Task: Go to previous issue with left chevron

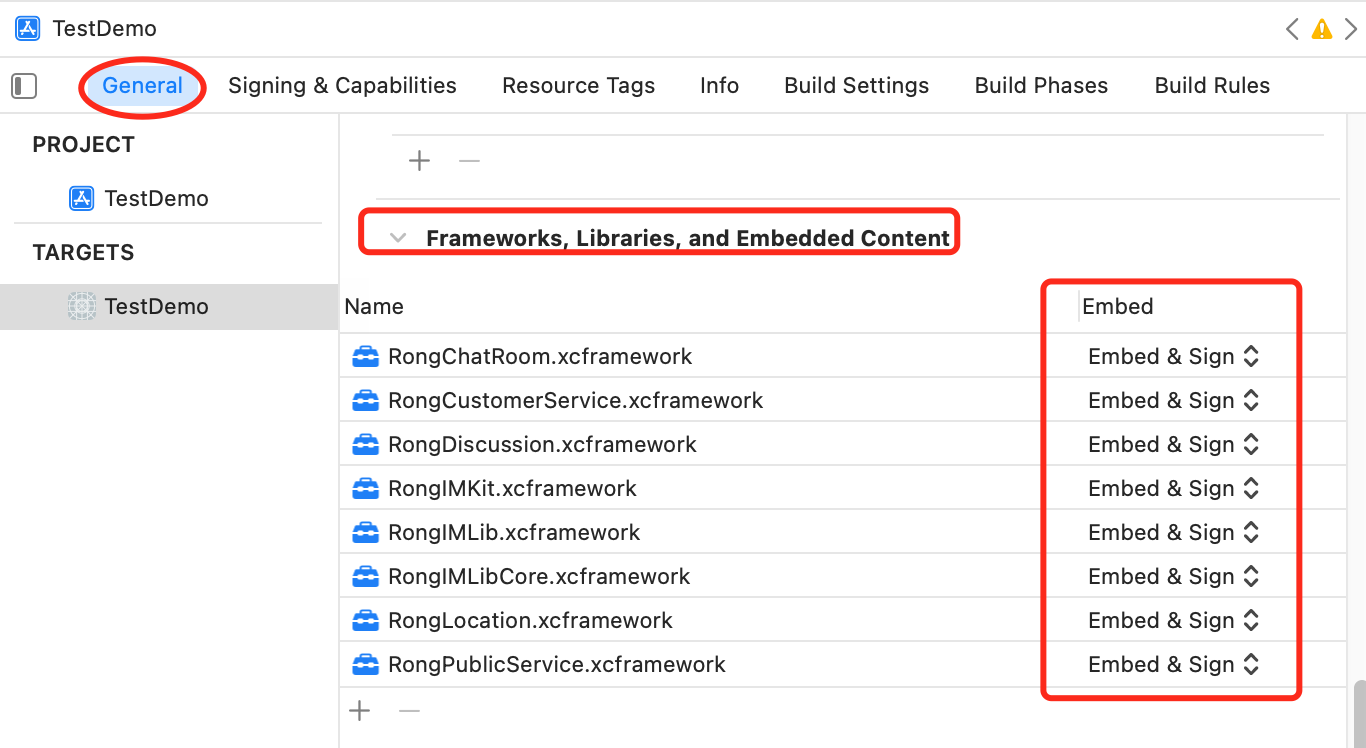Action: tap(1293, 29)
